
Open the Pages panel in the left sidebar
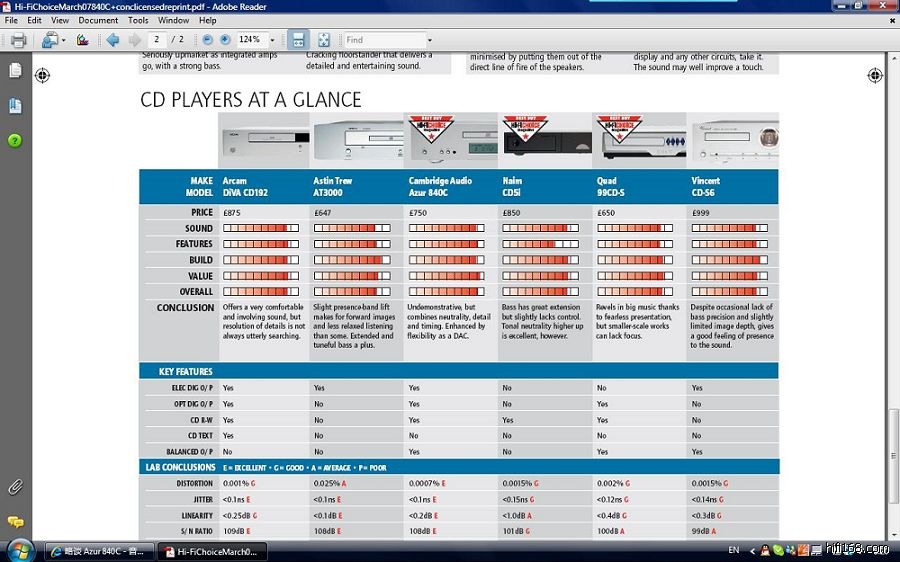pos(15,71)
